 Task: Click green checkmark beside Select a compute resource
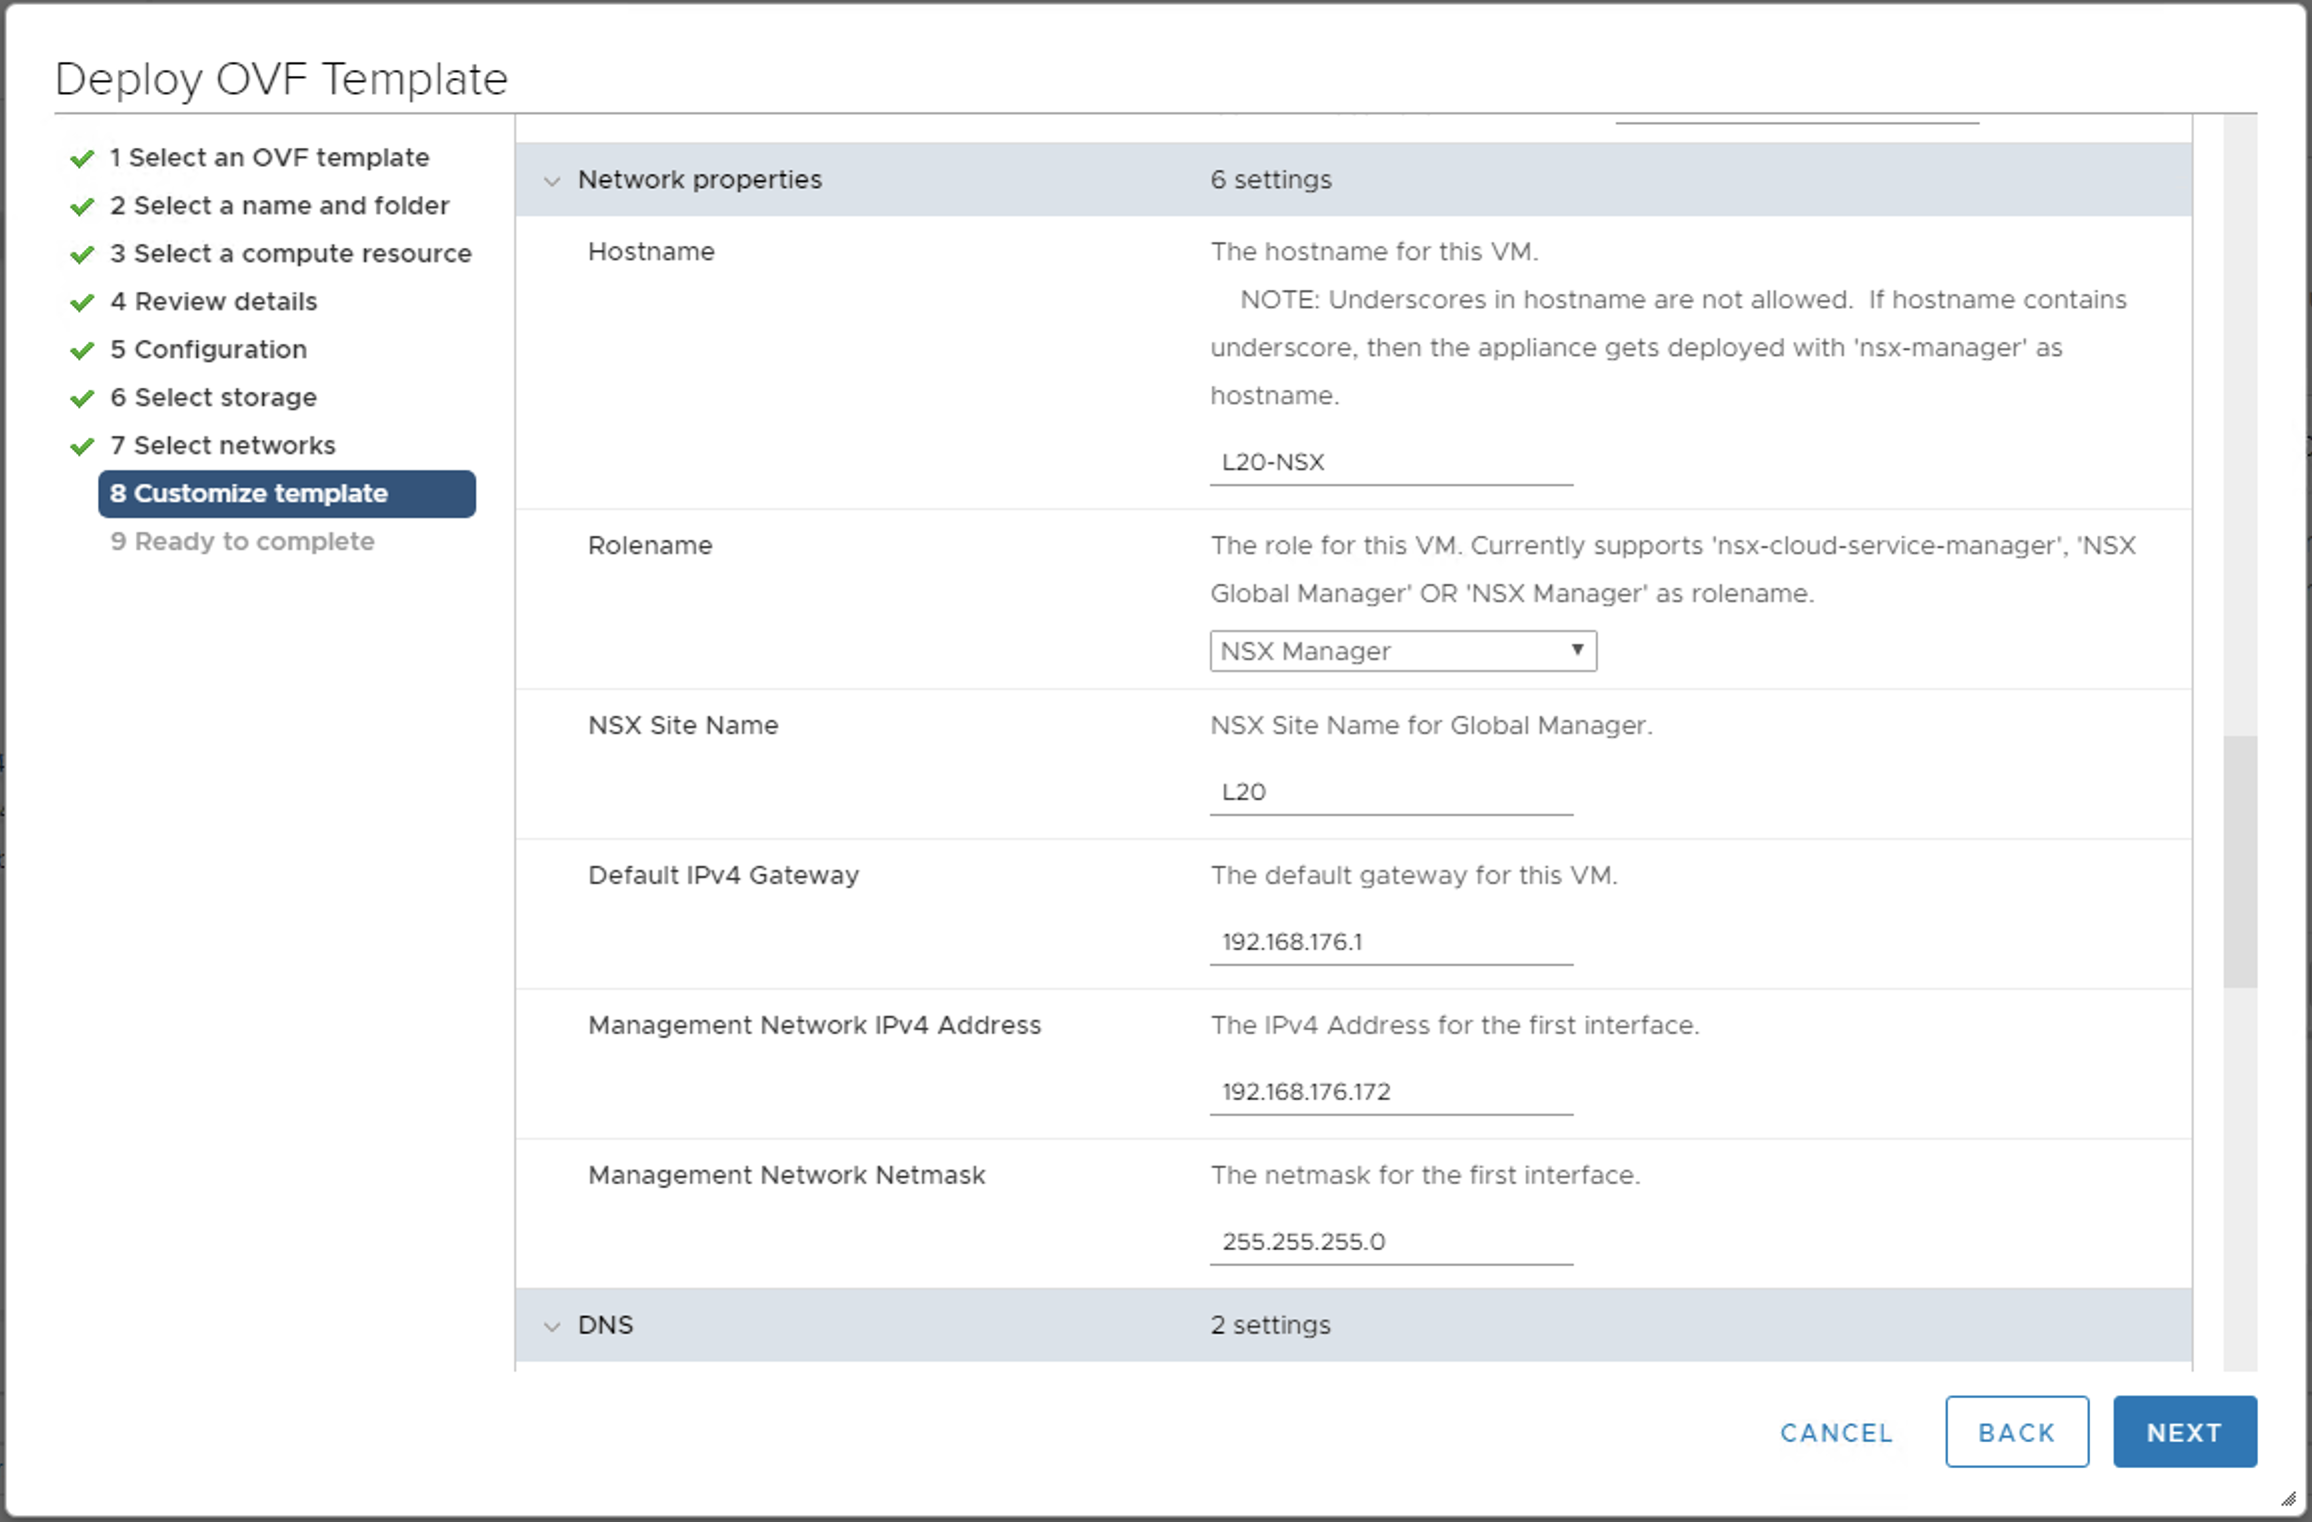click(x=82, y=254)
